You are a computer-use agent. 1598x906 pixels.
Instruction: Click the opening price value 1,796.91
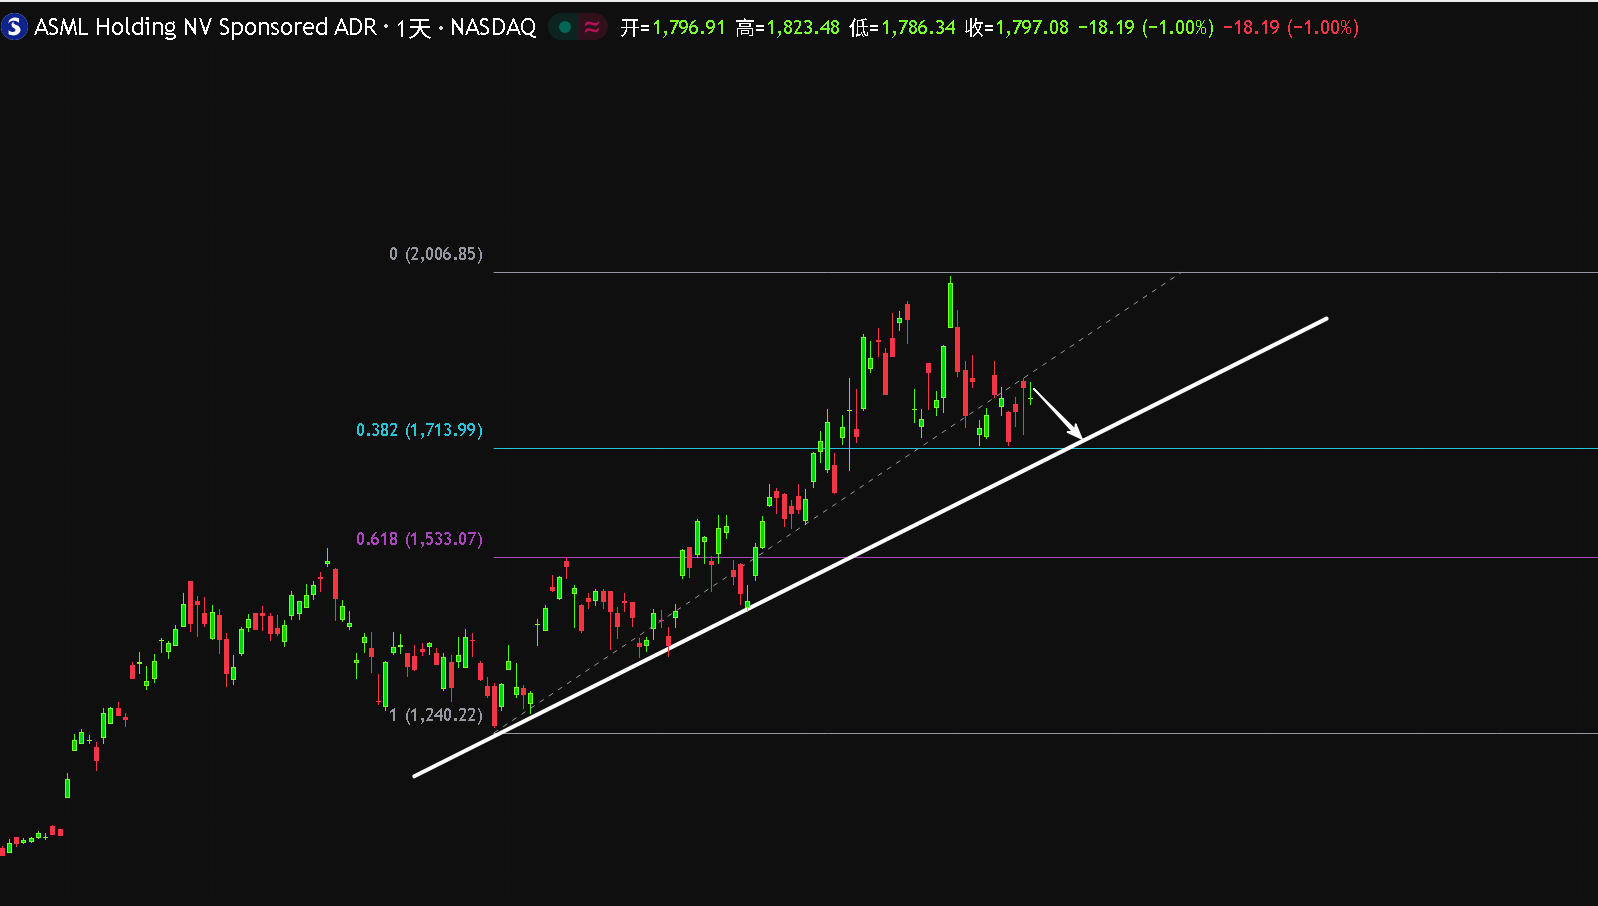pyautogui.click(x=689, y=27)
